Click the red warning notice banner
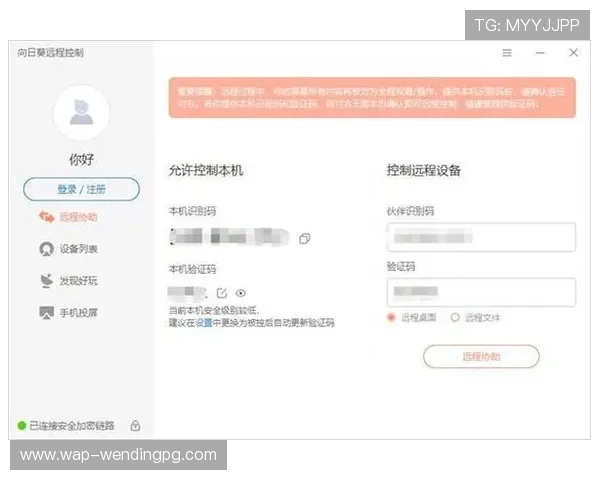Image resolution: width=600 pixels, height=480 pixels. 372,98
